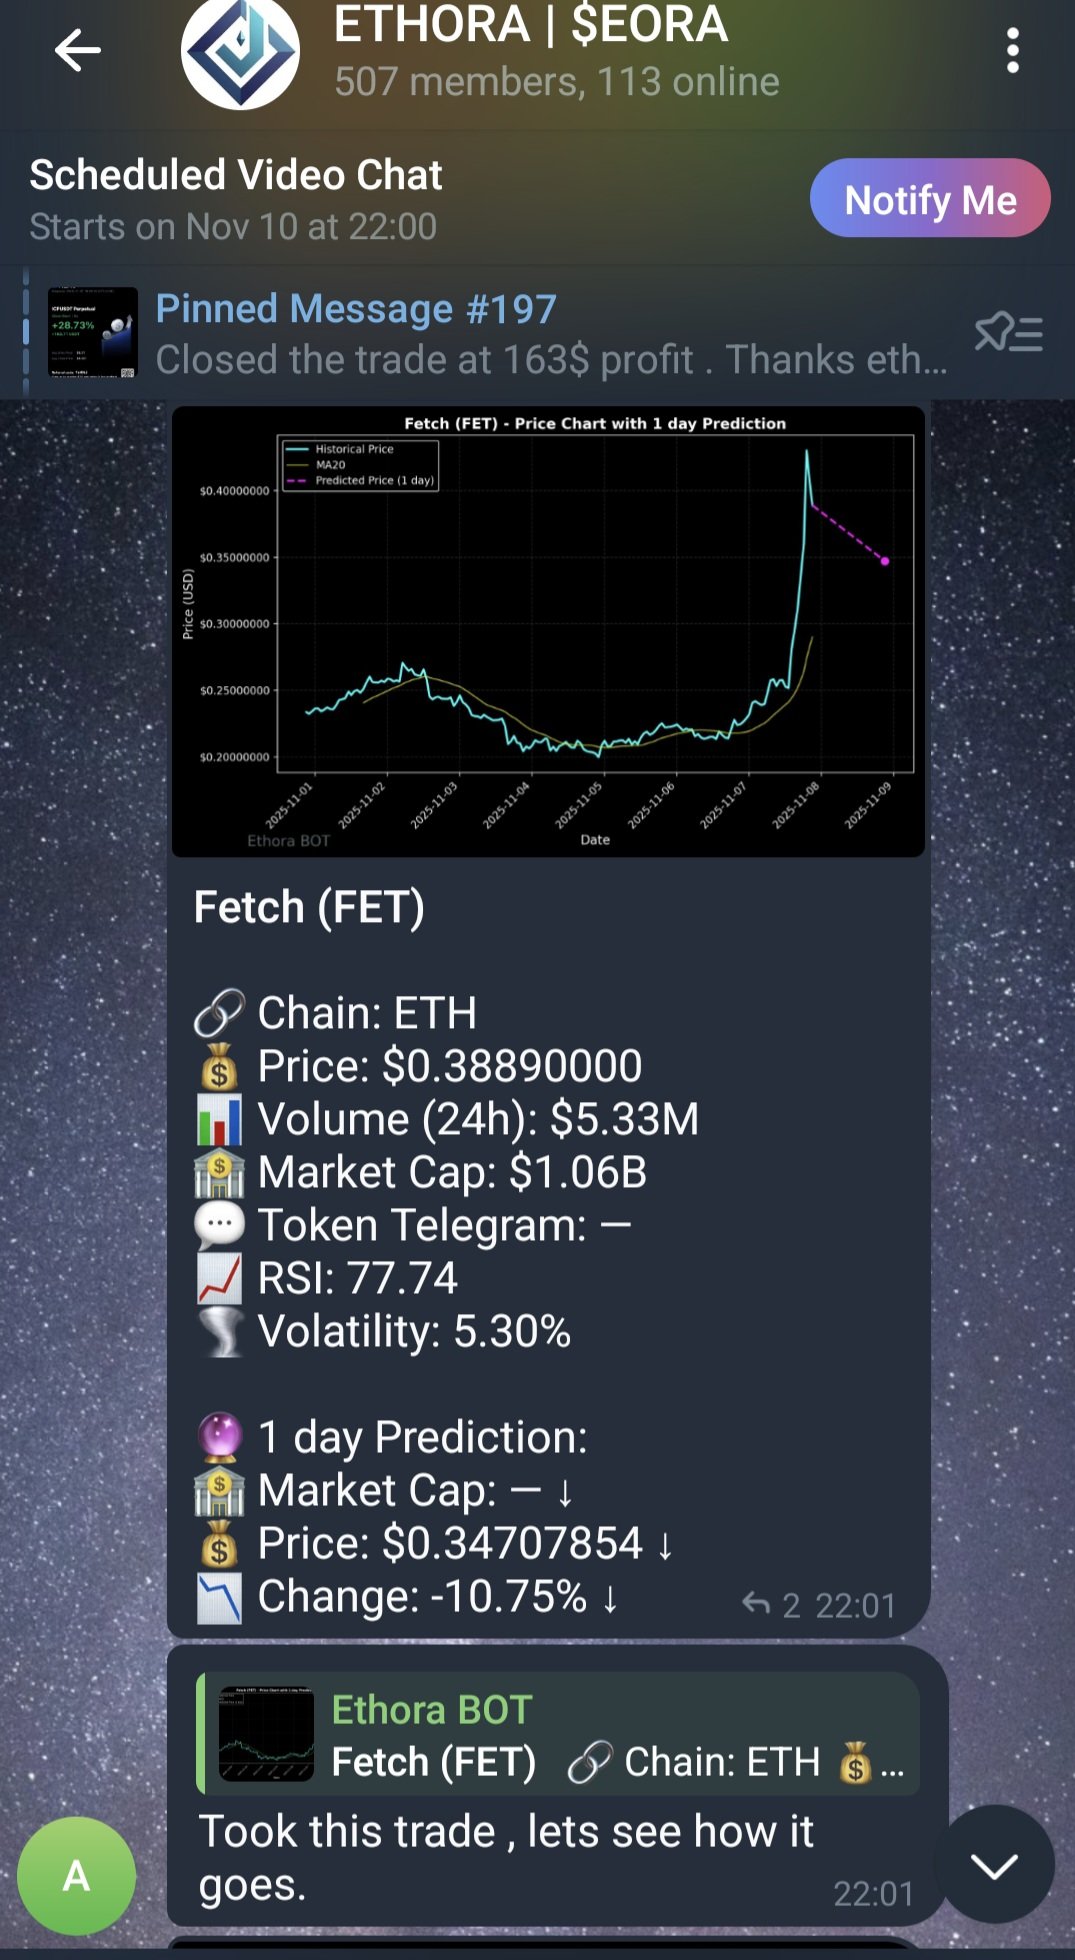This screenshot has height=1960, width=1075.
Task: Open the three-dot overflow menu
Action: point(1012,50)
